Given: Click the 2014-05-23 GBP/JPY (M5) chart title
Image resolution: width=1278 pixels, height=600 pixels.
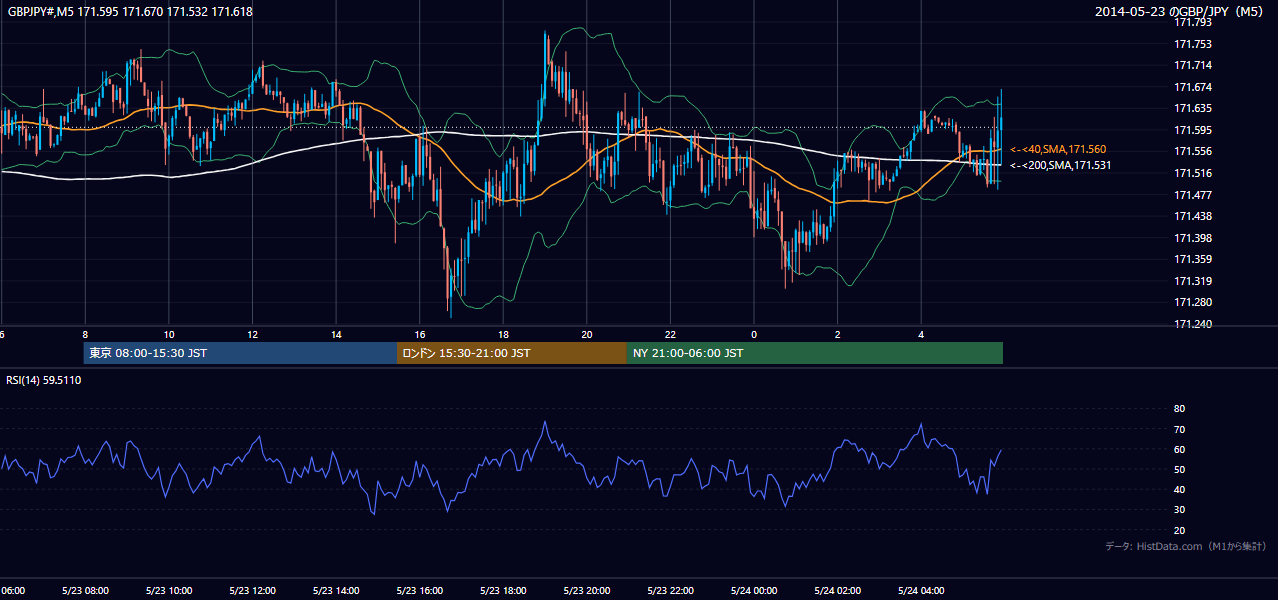Looking at the screenshot, I should tap(1180, 12).
